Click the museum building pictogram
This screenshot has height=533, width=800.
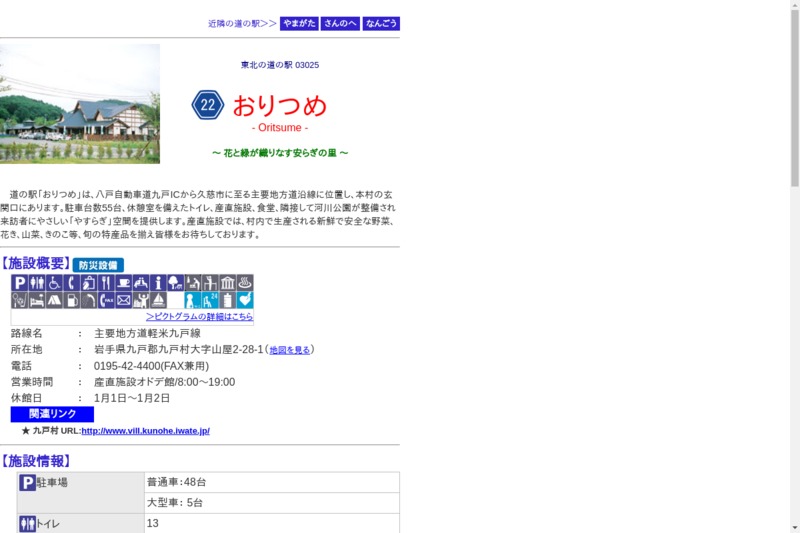click(227, 283)
